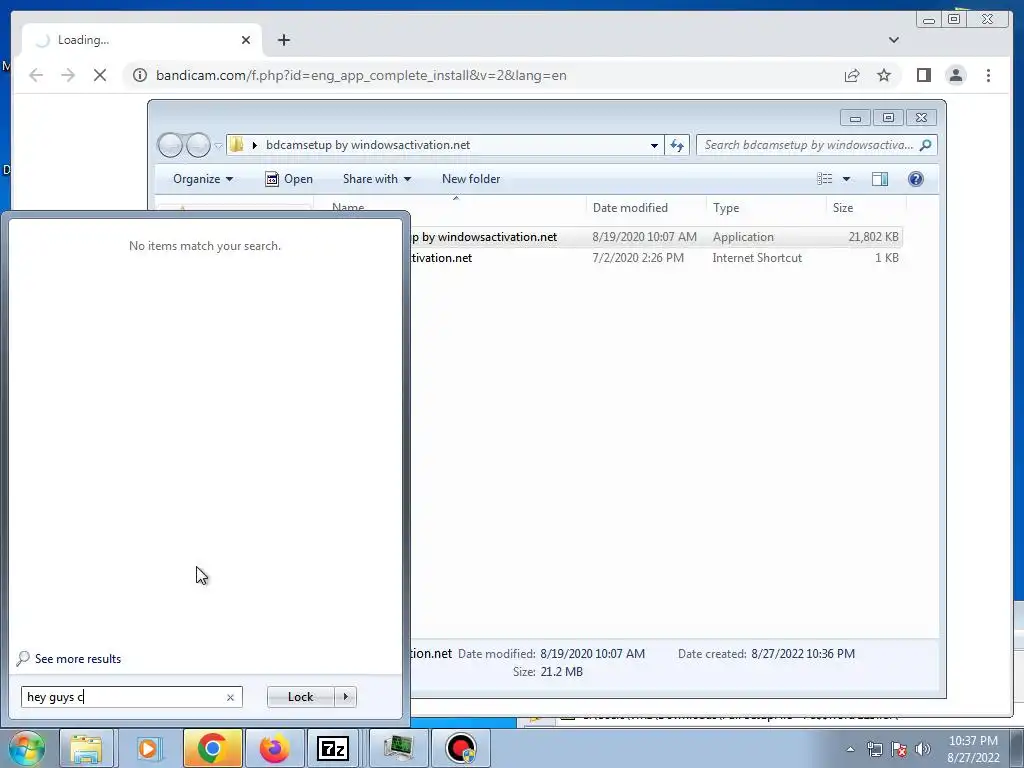Sort by the Date modified column
The image size is (1024, 768).
(x=646, y=208)
